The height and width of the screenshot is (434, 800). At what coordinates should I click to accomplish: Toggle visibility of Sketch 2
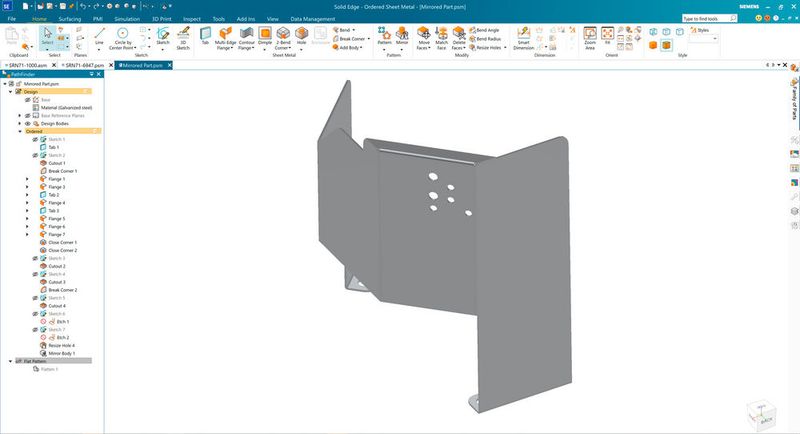tap(35, 155)
